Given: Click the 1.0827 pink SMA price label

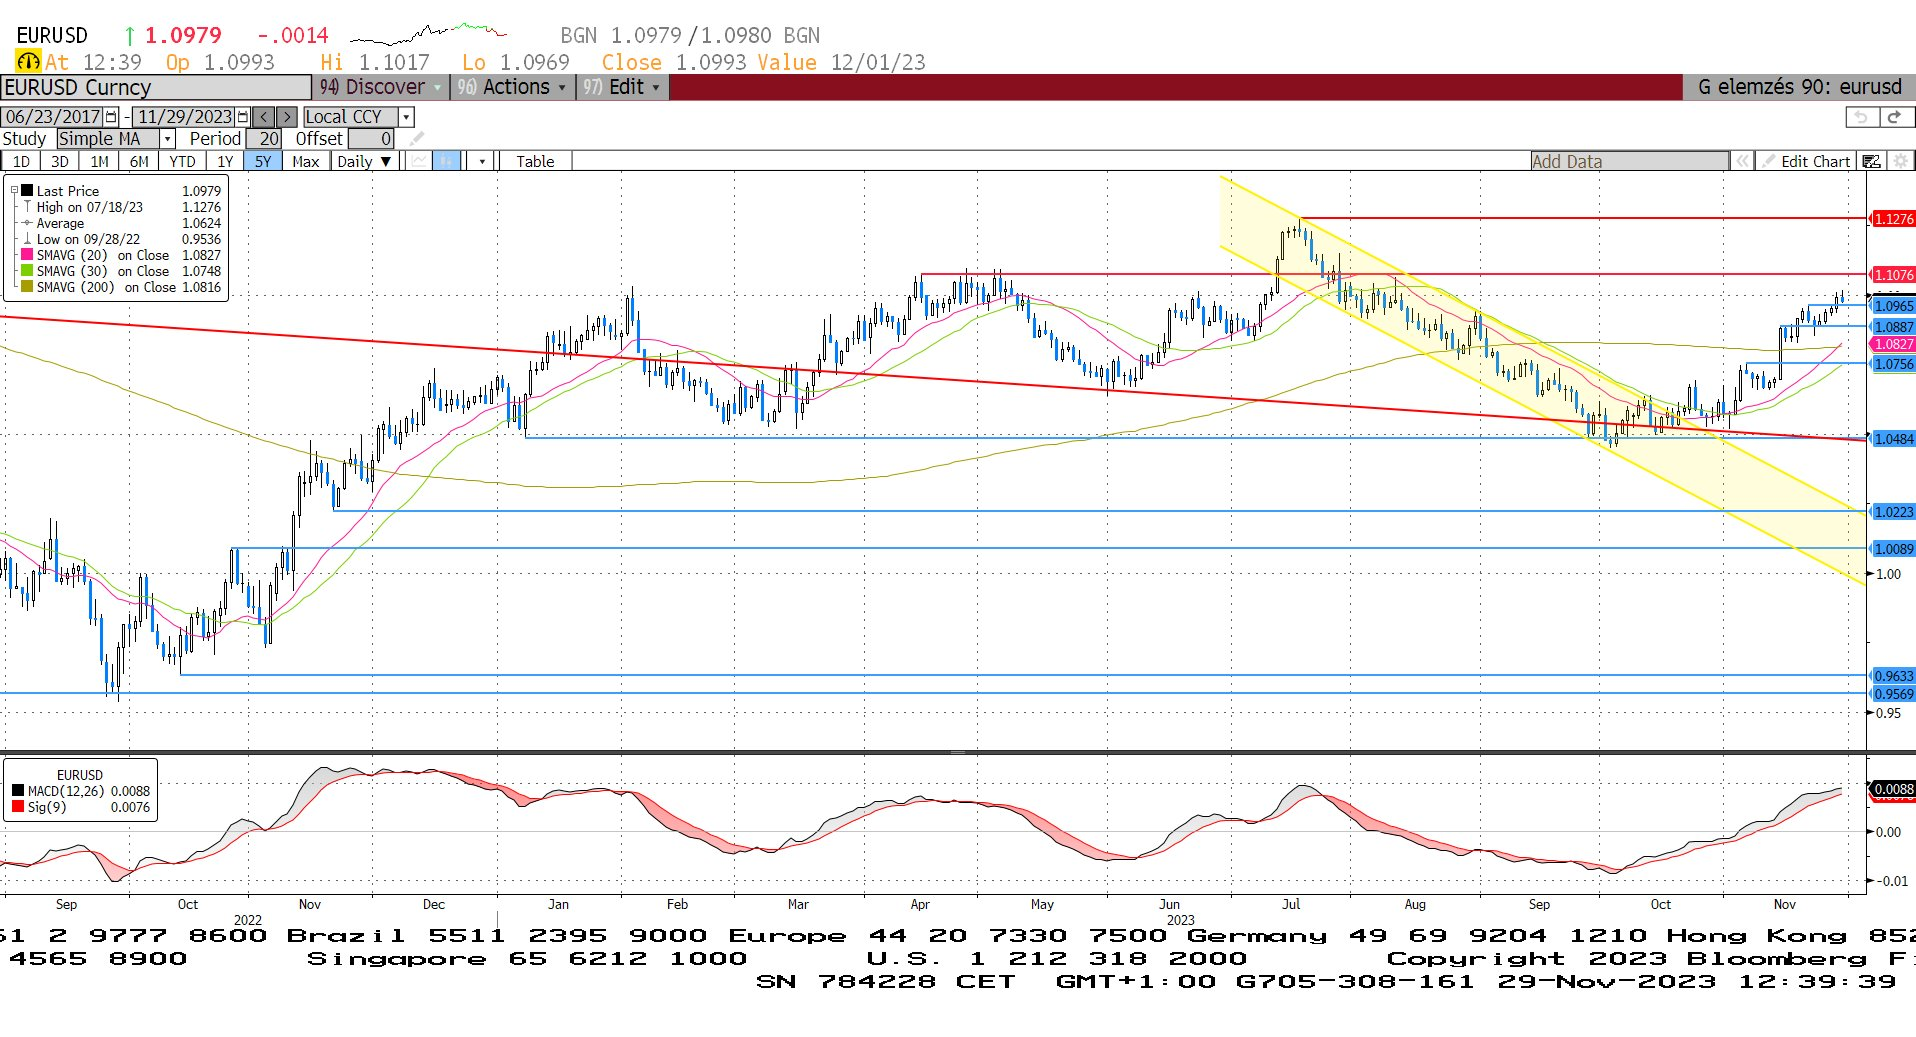Looking at the screenshot, I should (x=1893, y=344).
